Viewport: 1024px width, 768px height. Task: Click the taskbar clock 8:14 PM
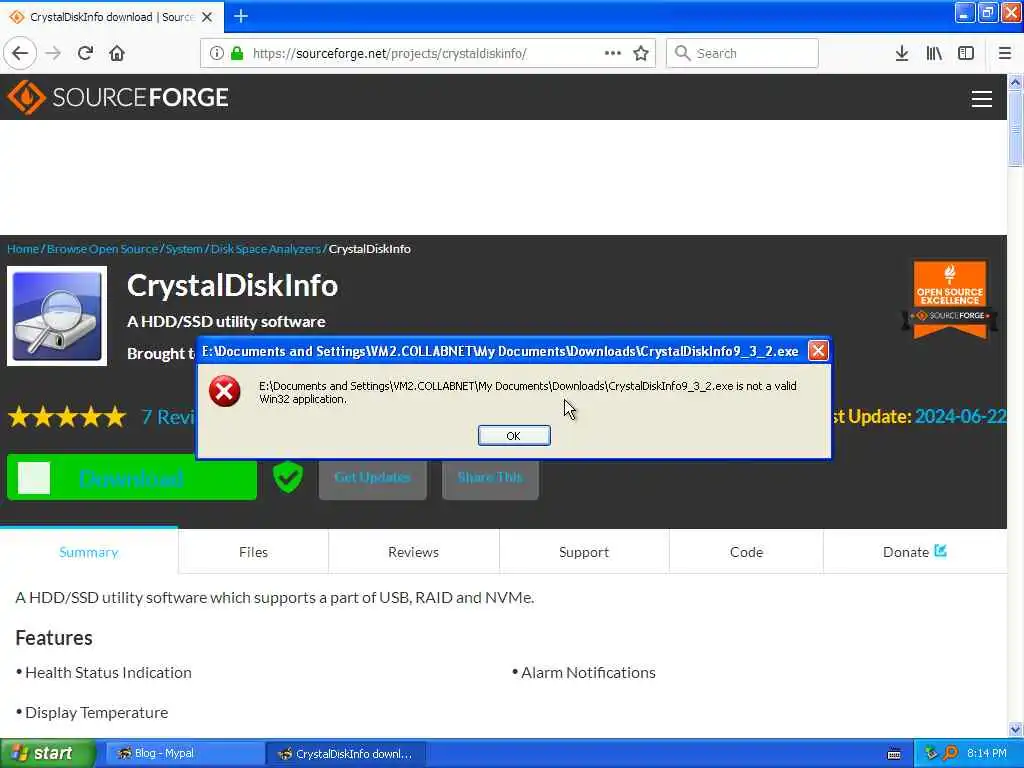(987, 753)
